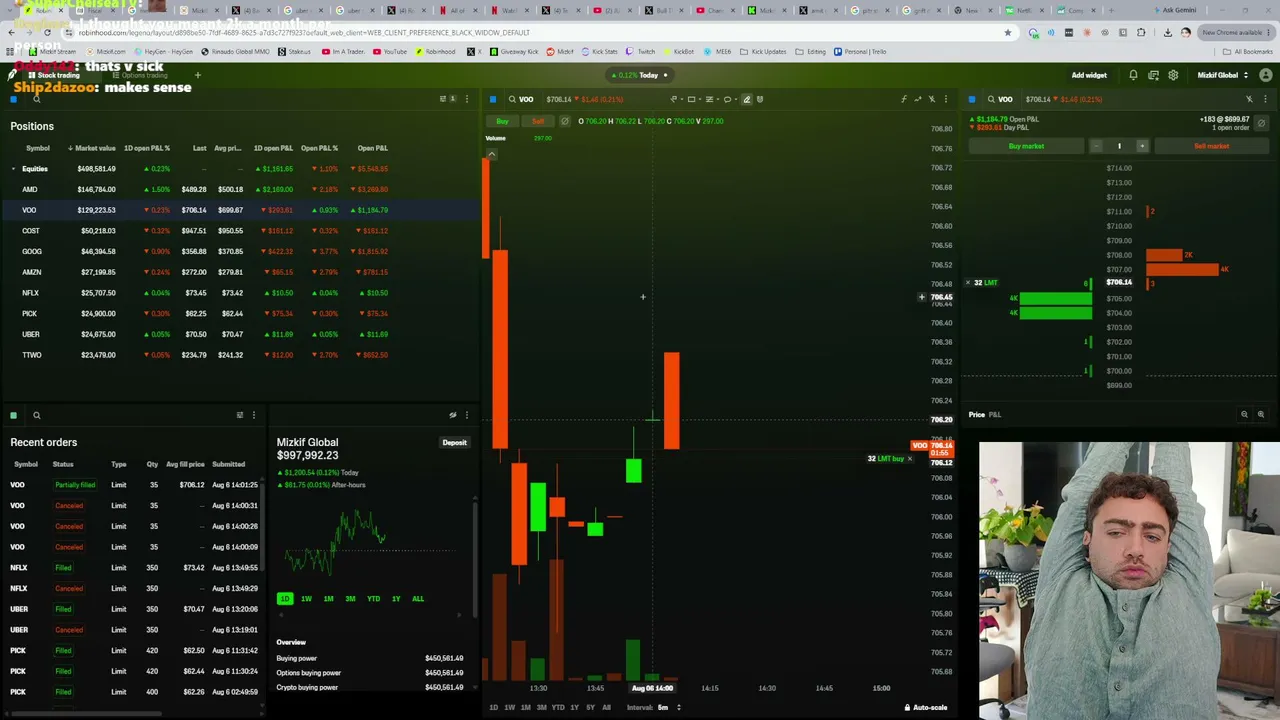Open the annotation bubble tool dropdown
Image resolution: width=1280 pixels, height=720 pixels.
tap(728, 99)
